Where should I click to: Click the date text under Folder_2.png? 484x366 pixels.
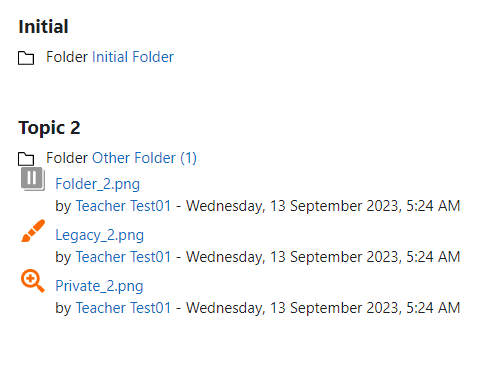(x=323, y=206)
